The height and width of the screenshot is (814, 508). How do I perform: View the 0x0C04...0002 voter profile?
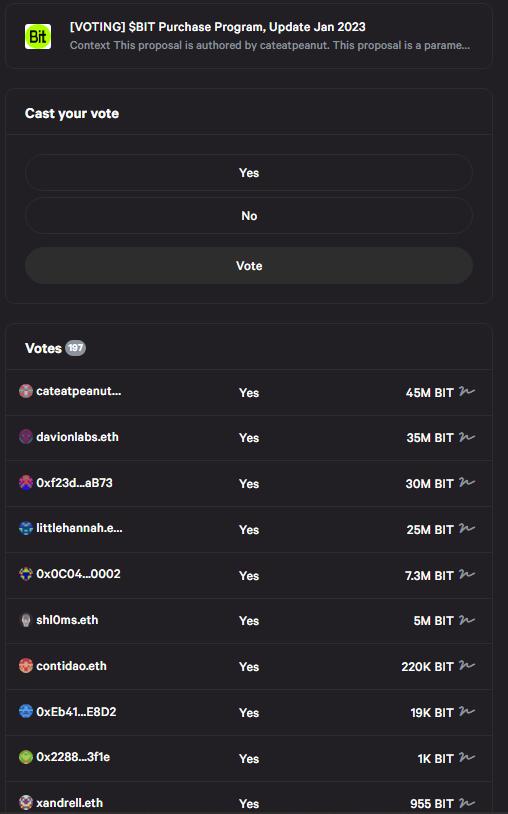(x=78, y=574)
